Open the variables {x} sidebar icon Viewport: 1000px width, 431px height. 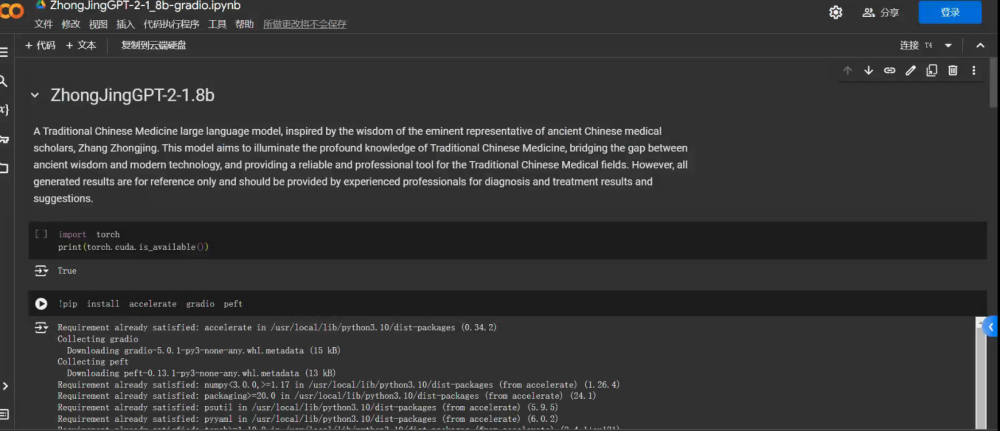[4, 110]
